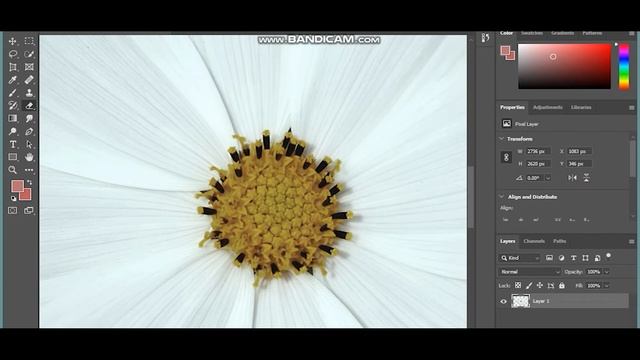
Task: Open the Properties panel flyout menu
Action: (631, 108)
